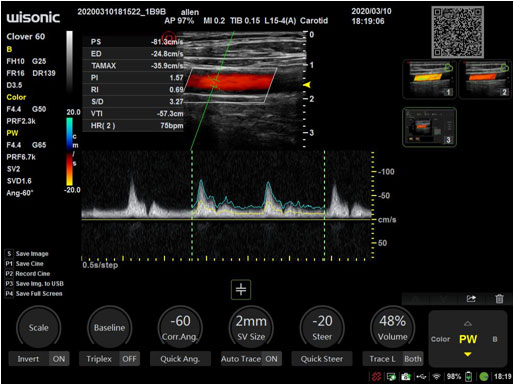Click the red network disconnected icon

tap(376, 377)
